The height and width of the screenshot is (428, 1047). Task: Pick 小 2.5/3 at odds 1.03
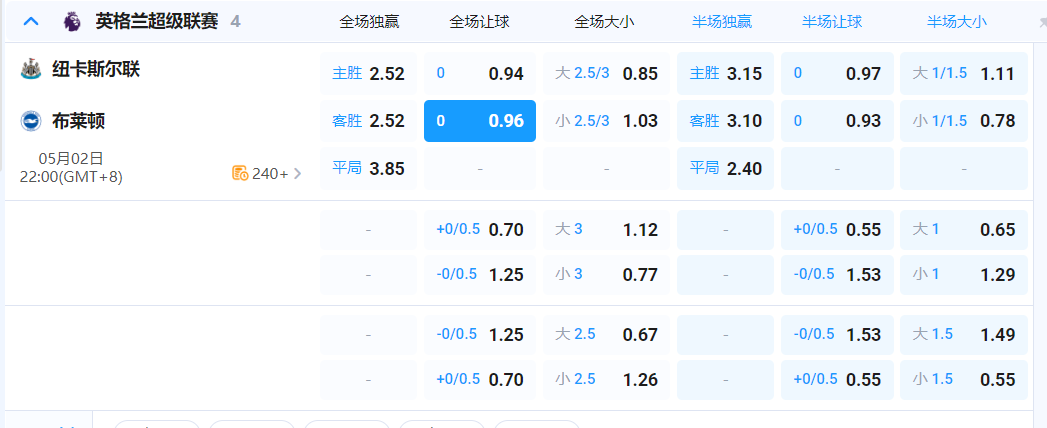coord(606,121)
